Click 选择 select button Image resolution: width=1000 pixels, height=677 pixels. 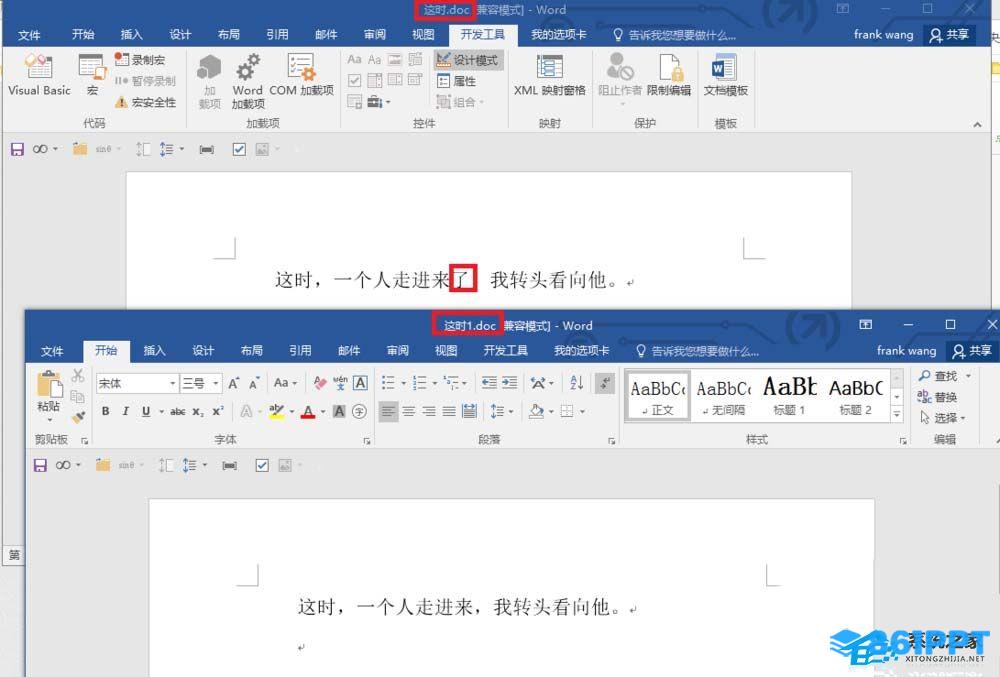(x=943, y=418)
